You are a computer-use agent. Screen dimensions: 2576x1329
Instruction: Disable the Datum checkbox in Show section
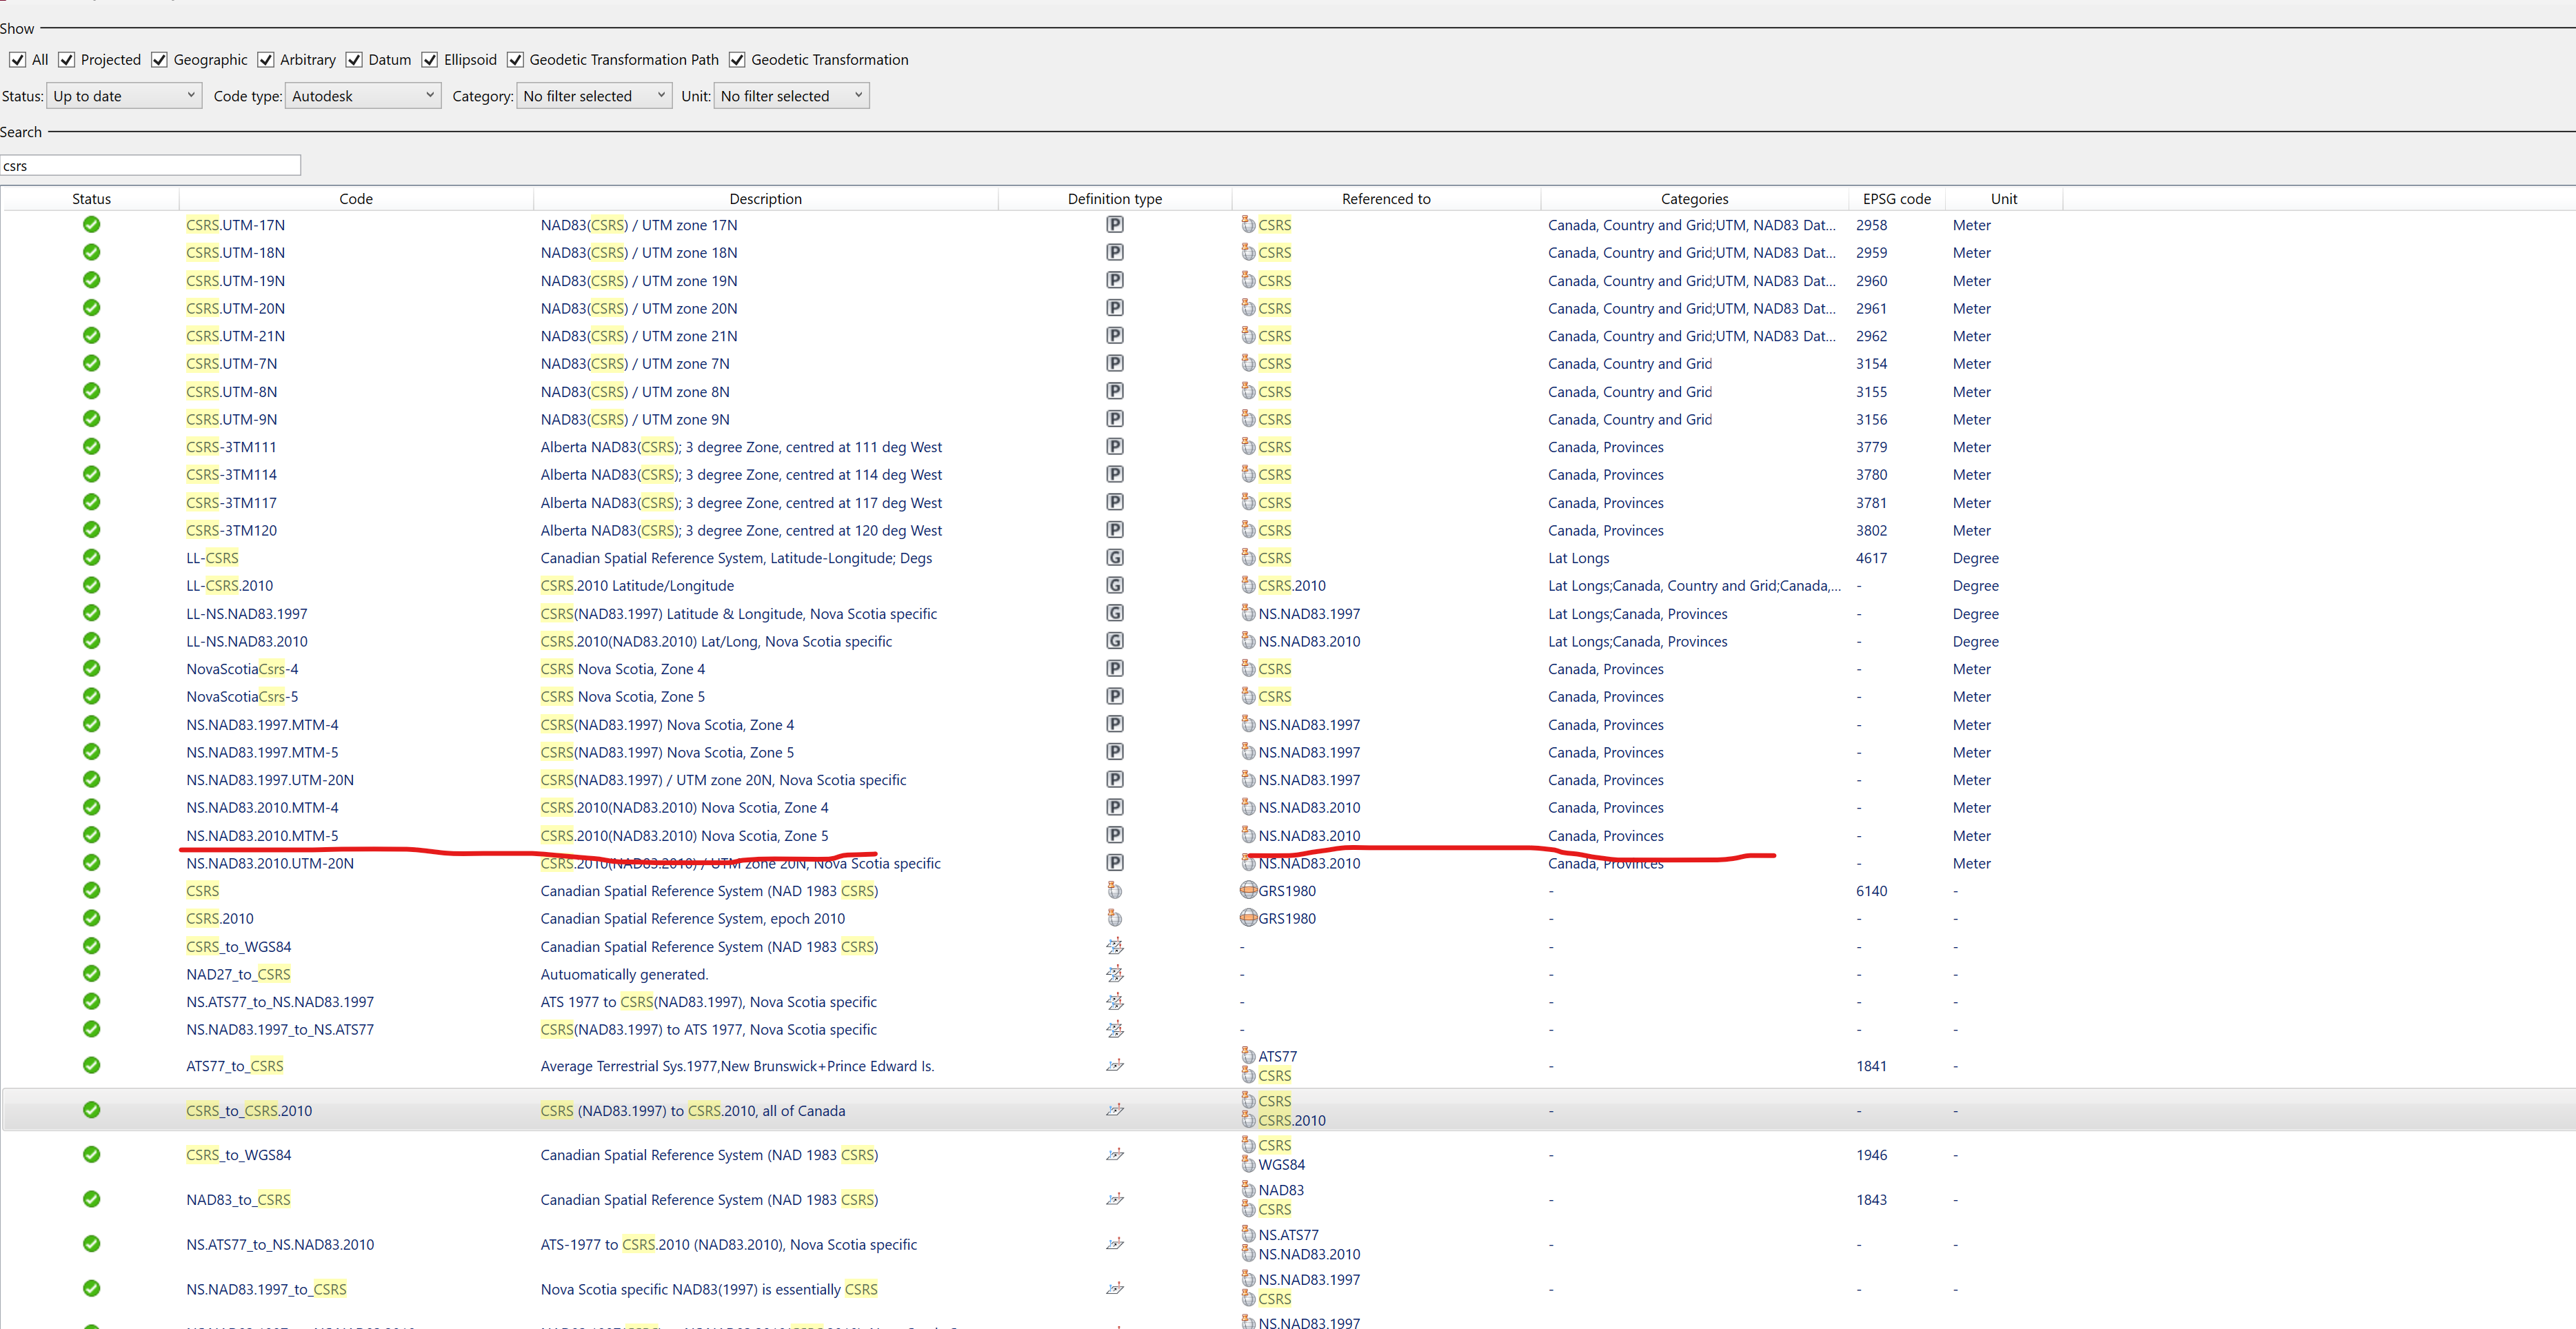[354, 60]
